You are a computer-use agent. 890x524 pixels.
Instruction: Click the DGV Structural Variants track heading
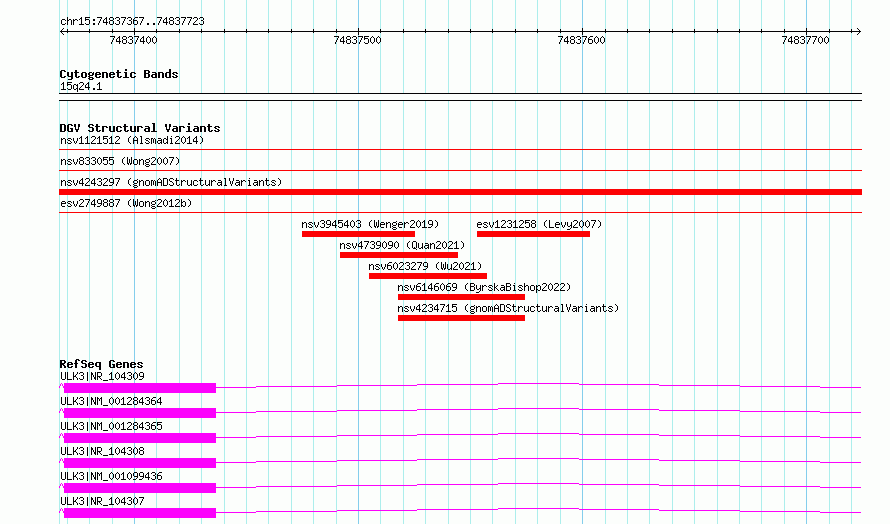point(140,128)
